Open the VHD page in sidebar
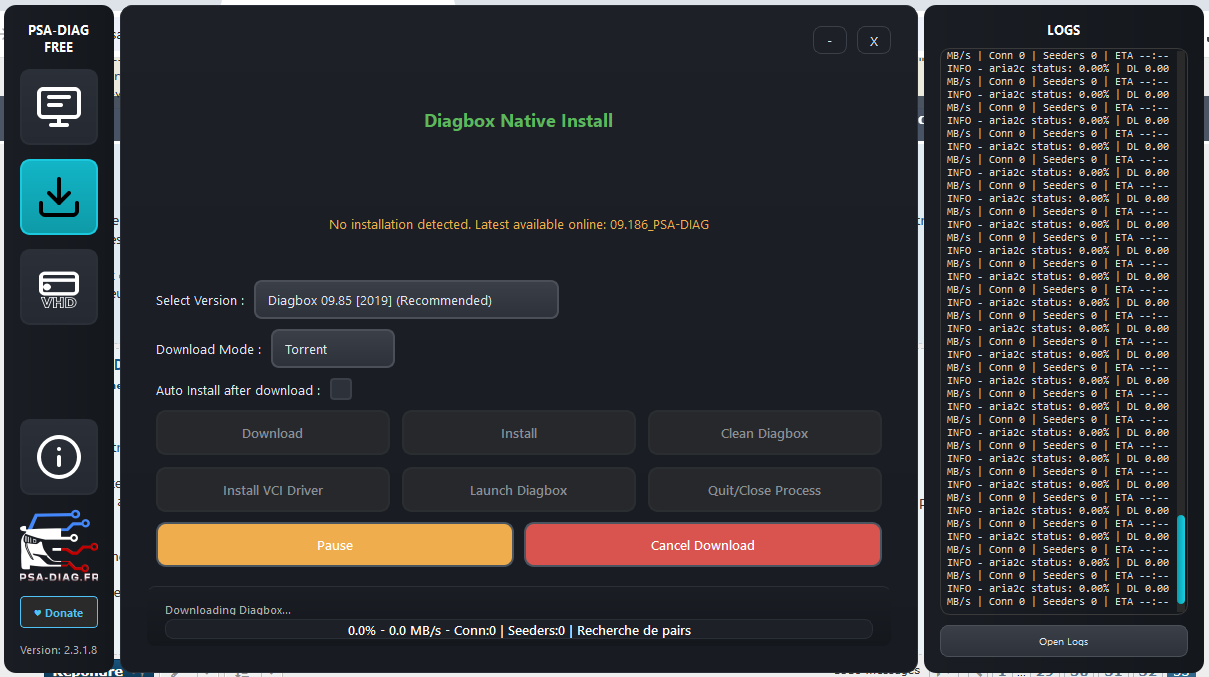Image resolution: width=1209 pixels, height=677 pixels. 59,287
